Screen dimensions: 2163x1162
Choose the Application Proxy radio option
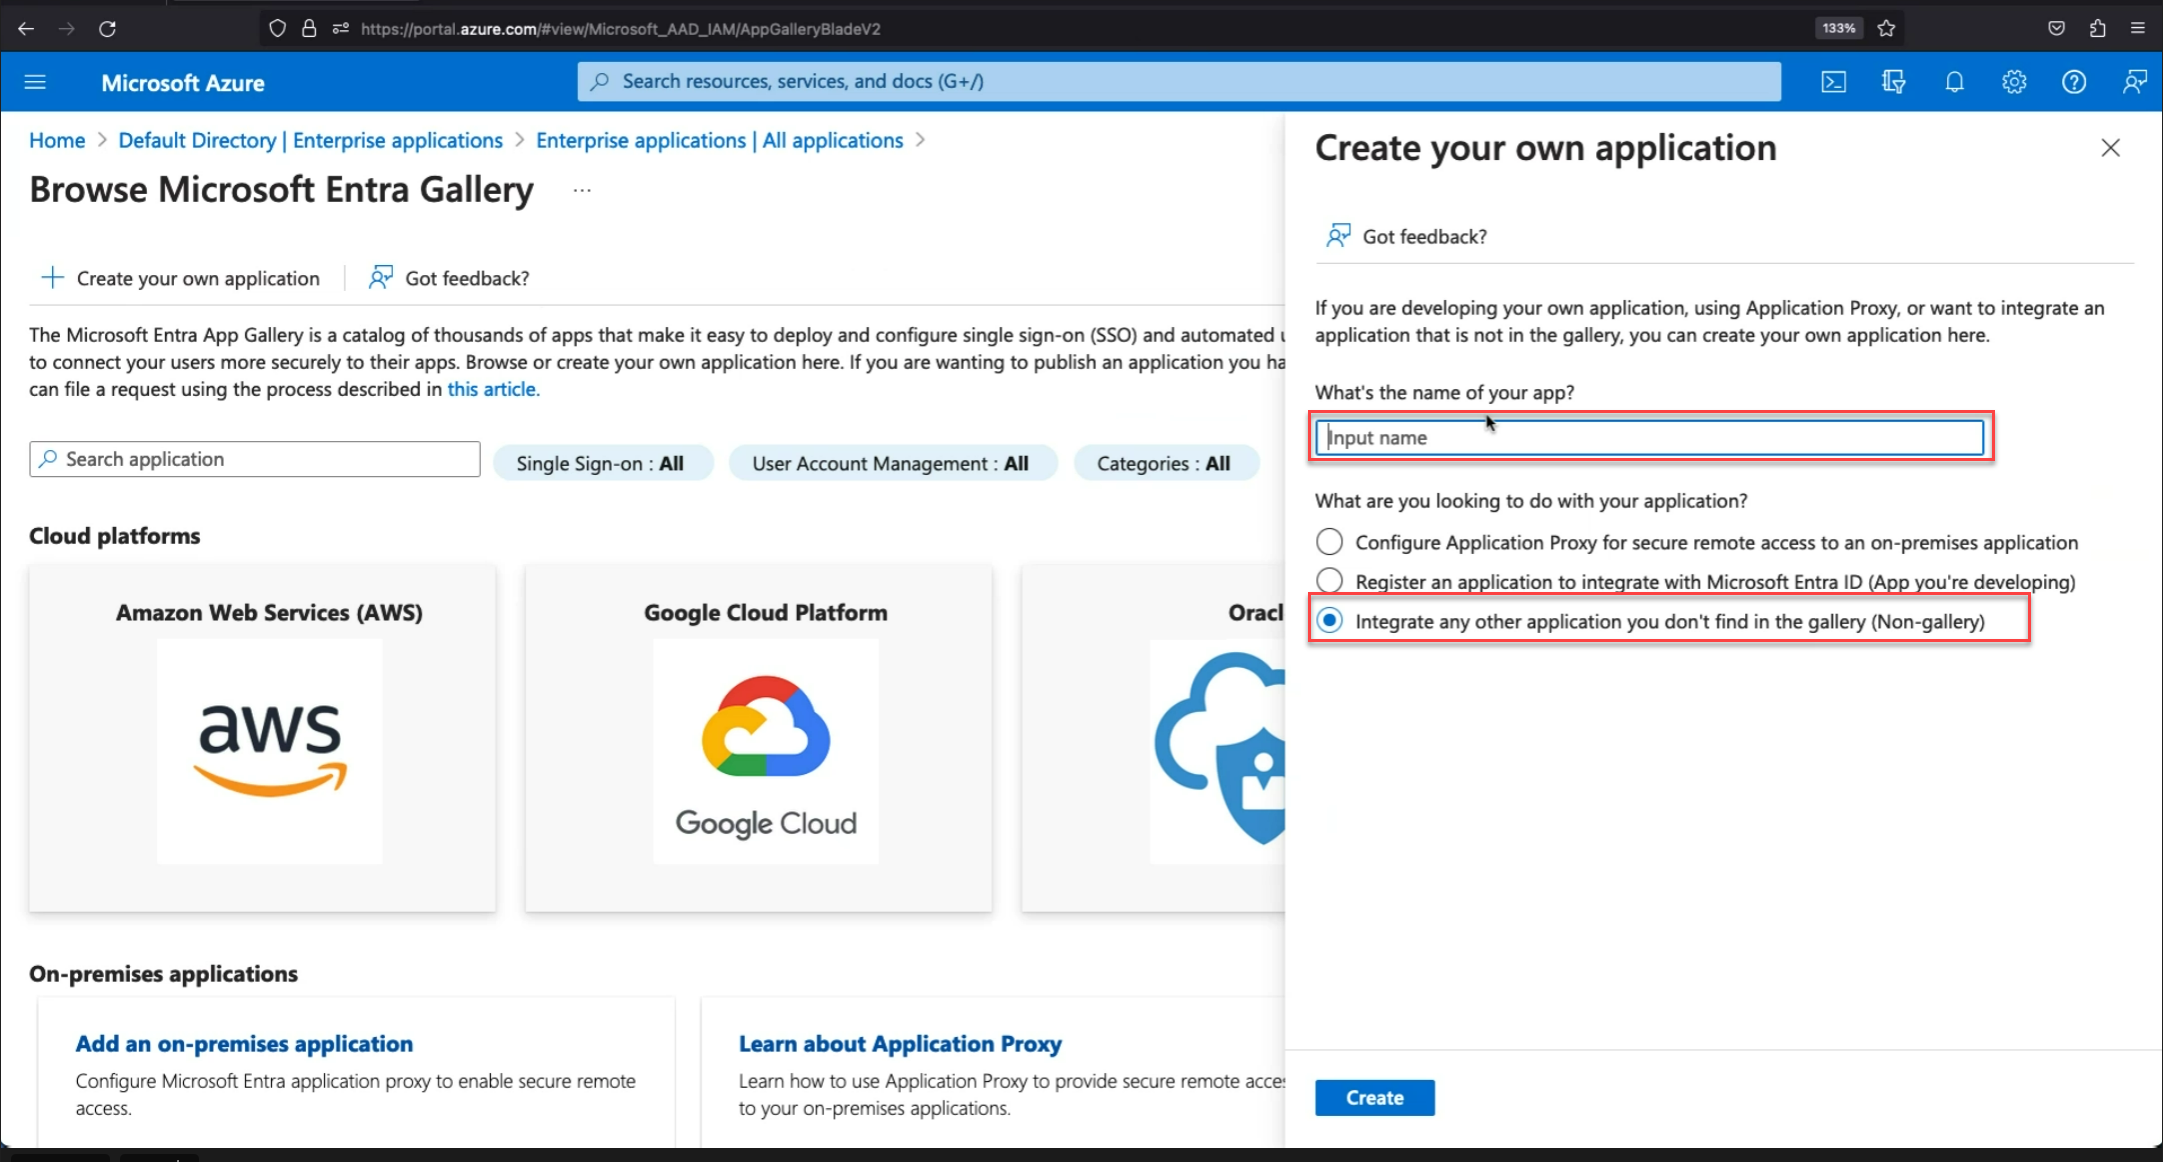click(1330, 541)
